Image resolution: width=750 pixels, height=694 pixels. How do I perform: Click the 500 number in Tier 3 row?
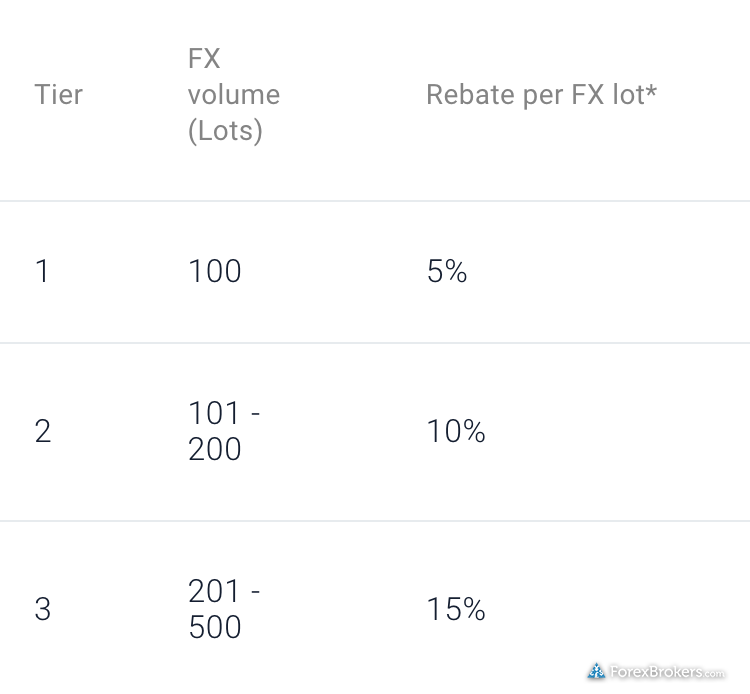click(x=215, y=627)
